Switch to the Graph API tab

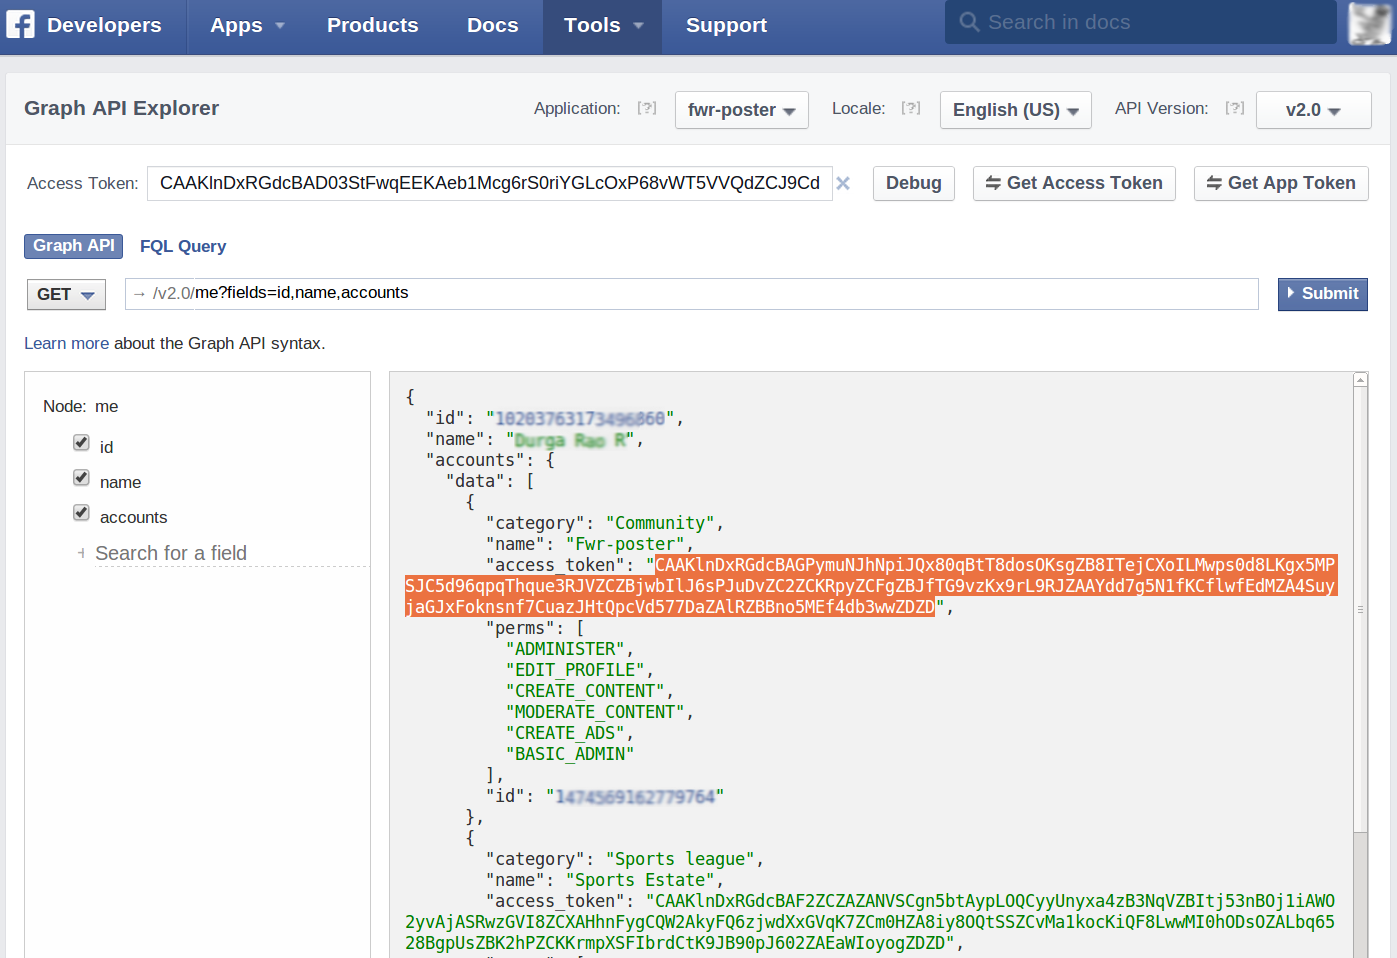click(x=73, y=246)
